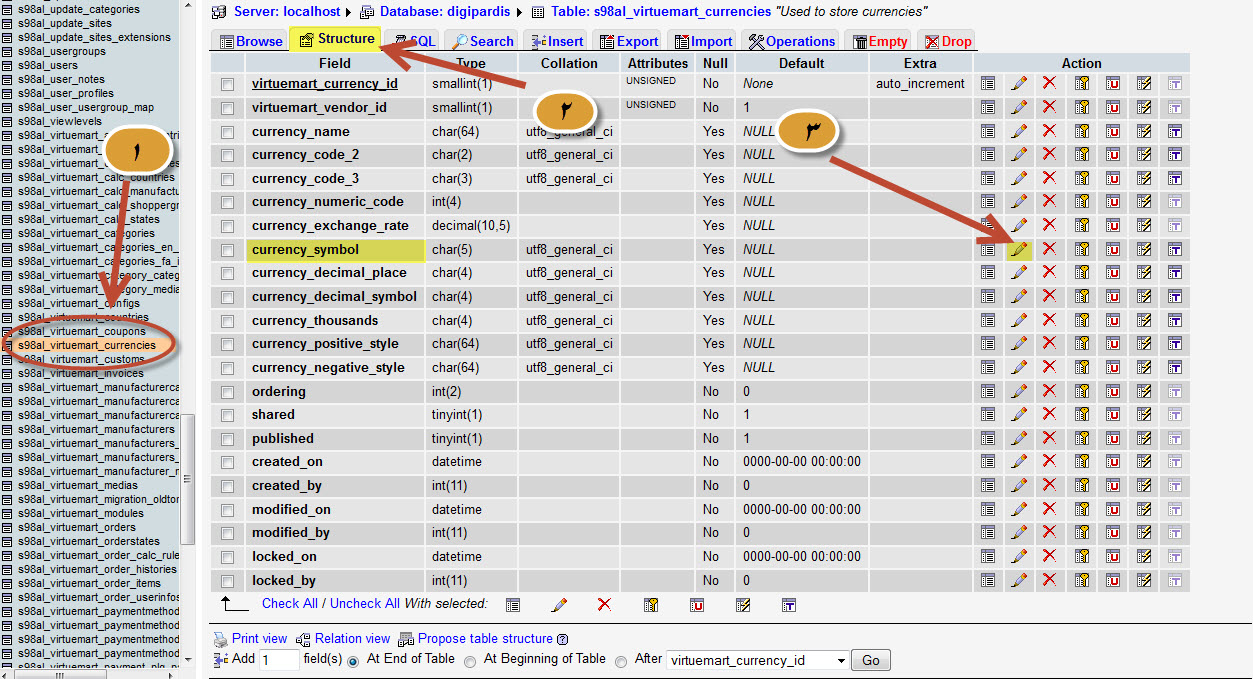
Task: Select s98al_virtuemart_coupons table in sidebar
Action: click(x=82, y=331)
